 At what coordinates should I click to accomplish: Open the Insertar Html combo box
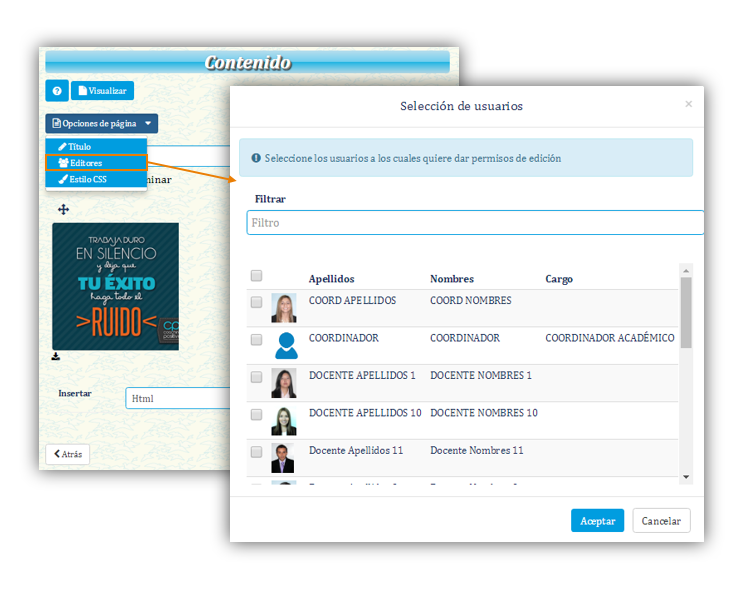click(177, 398)
